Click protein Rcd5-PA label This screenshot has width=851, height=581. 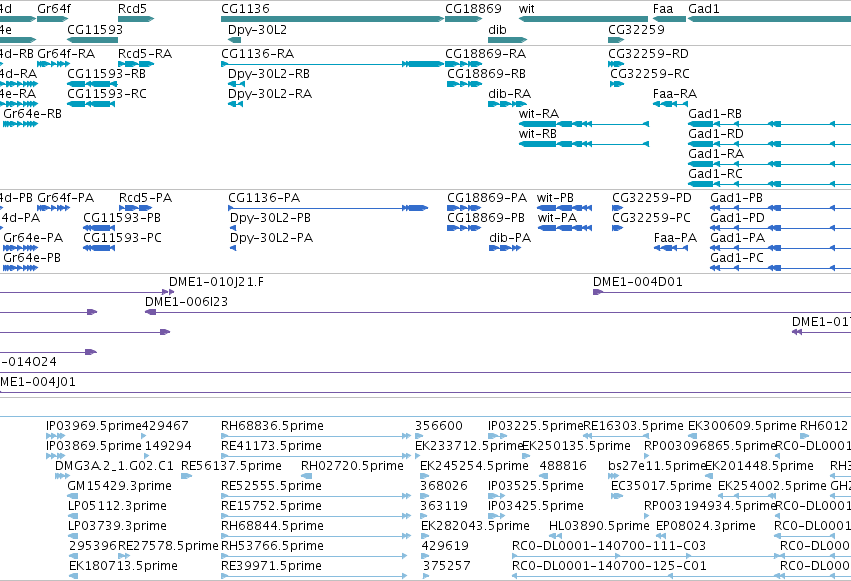pyautogui.click(x=145, y=198)
